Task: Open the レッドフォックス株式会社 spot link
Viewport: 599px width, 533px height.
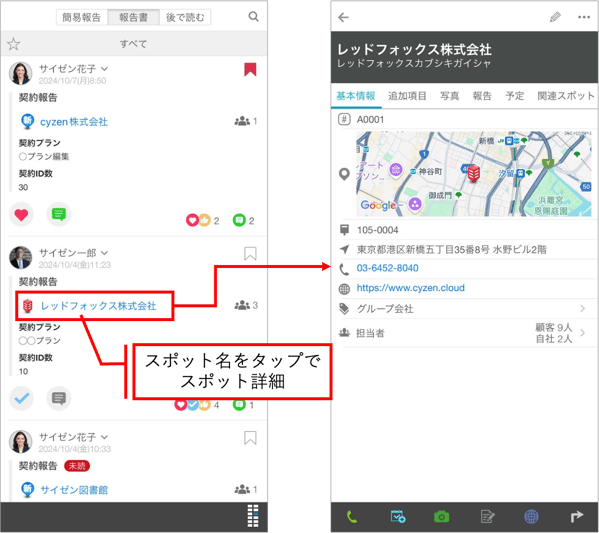Action: tap(99, 306)
